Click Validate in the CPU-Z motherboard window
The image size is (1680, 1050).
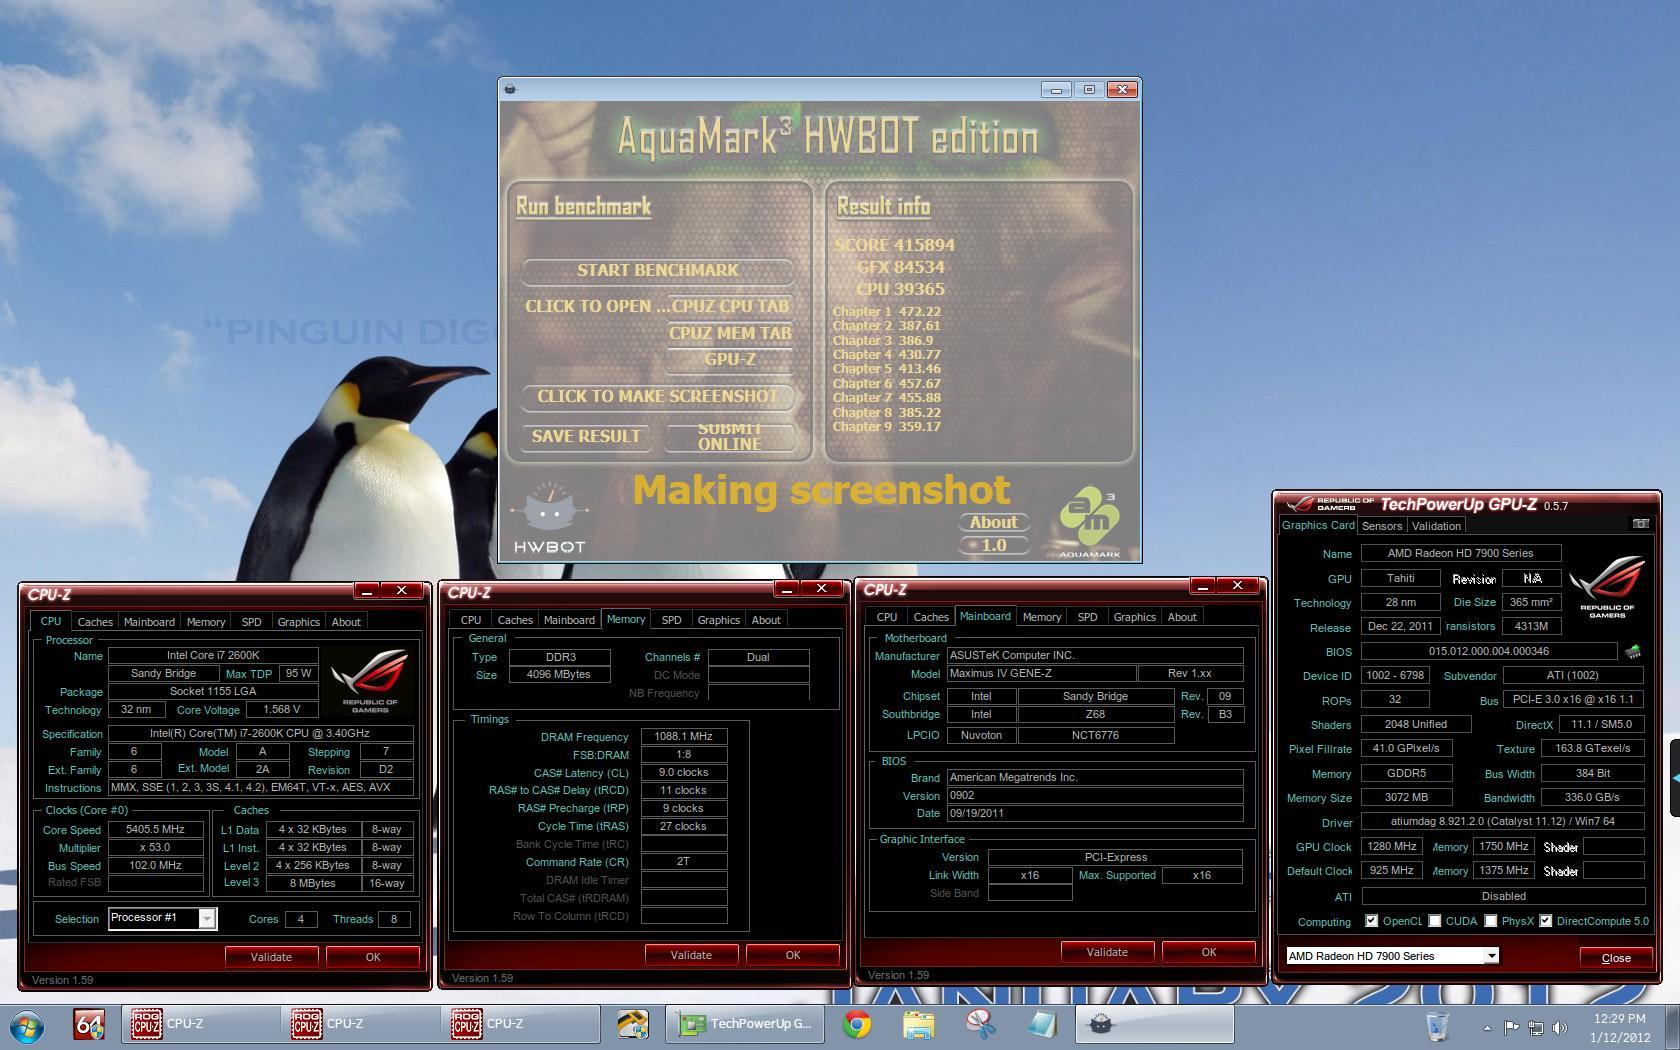[x=1107, y=952]
